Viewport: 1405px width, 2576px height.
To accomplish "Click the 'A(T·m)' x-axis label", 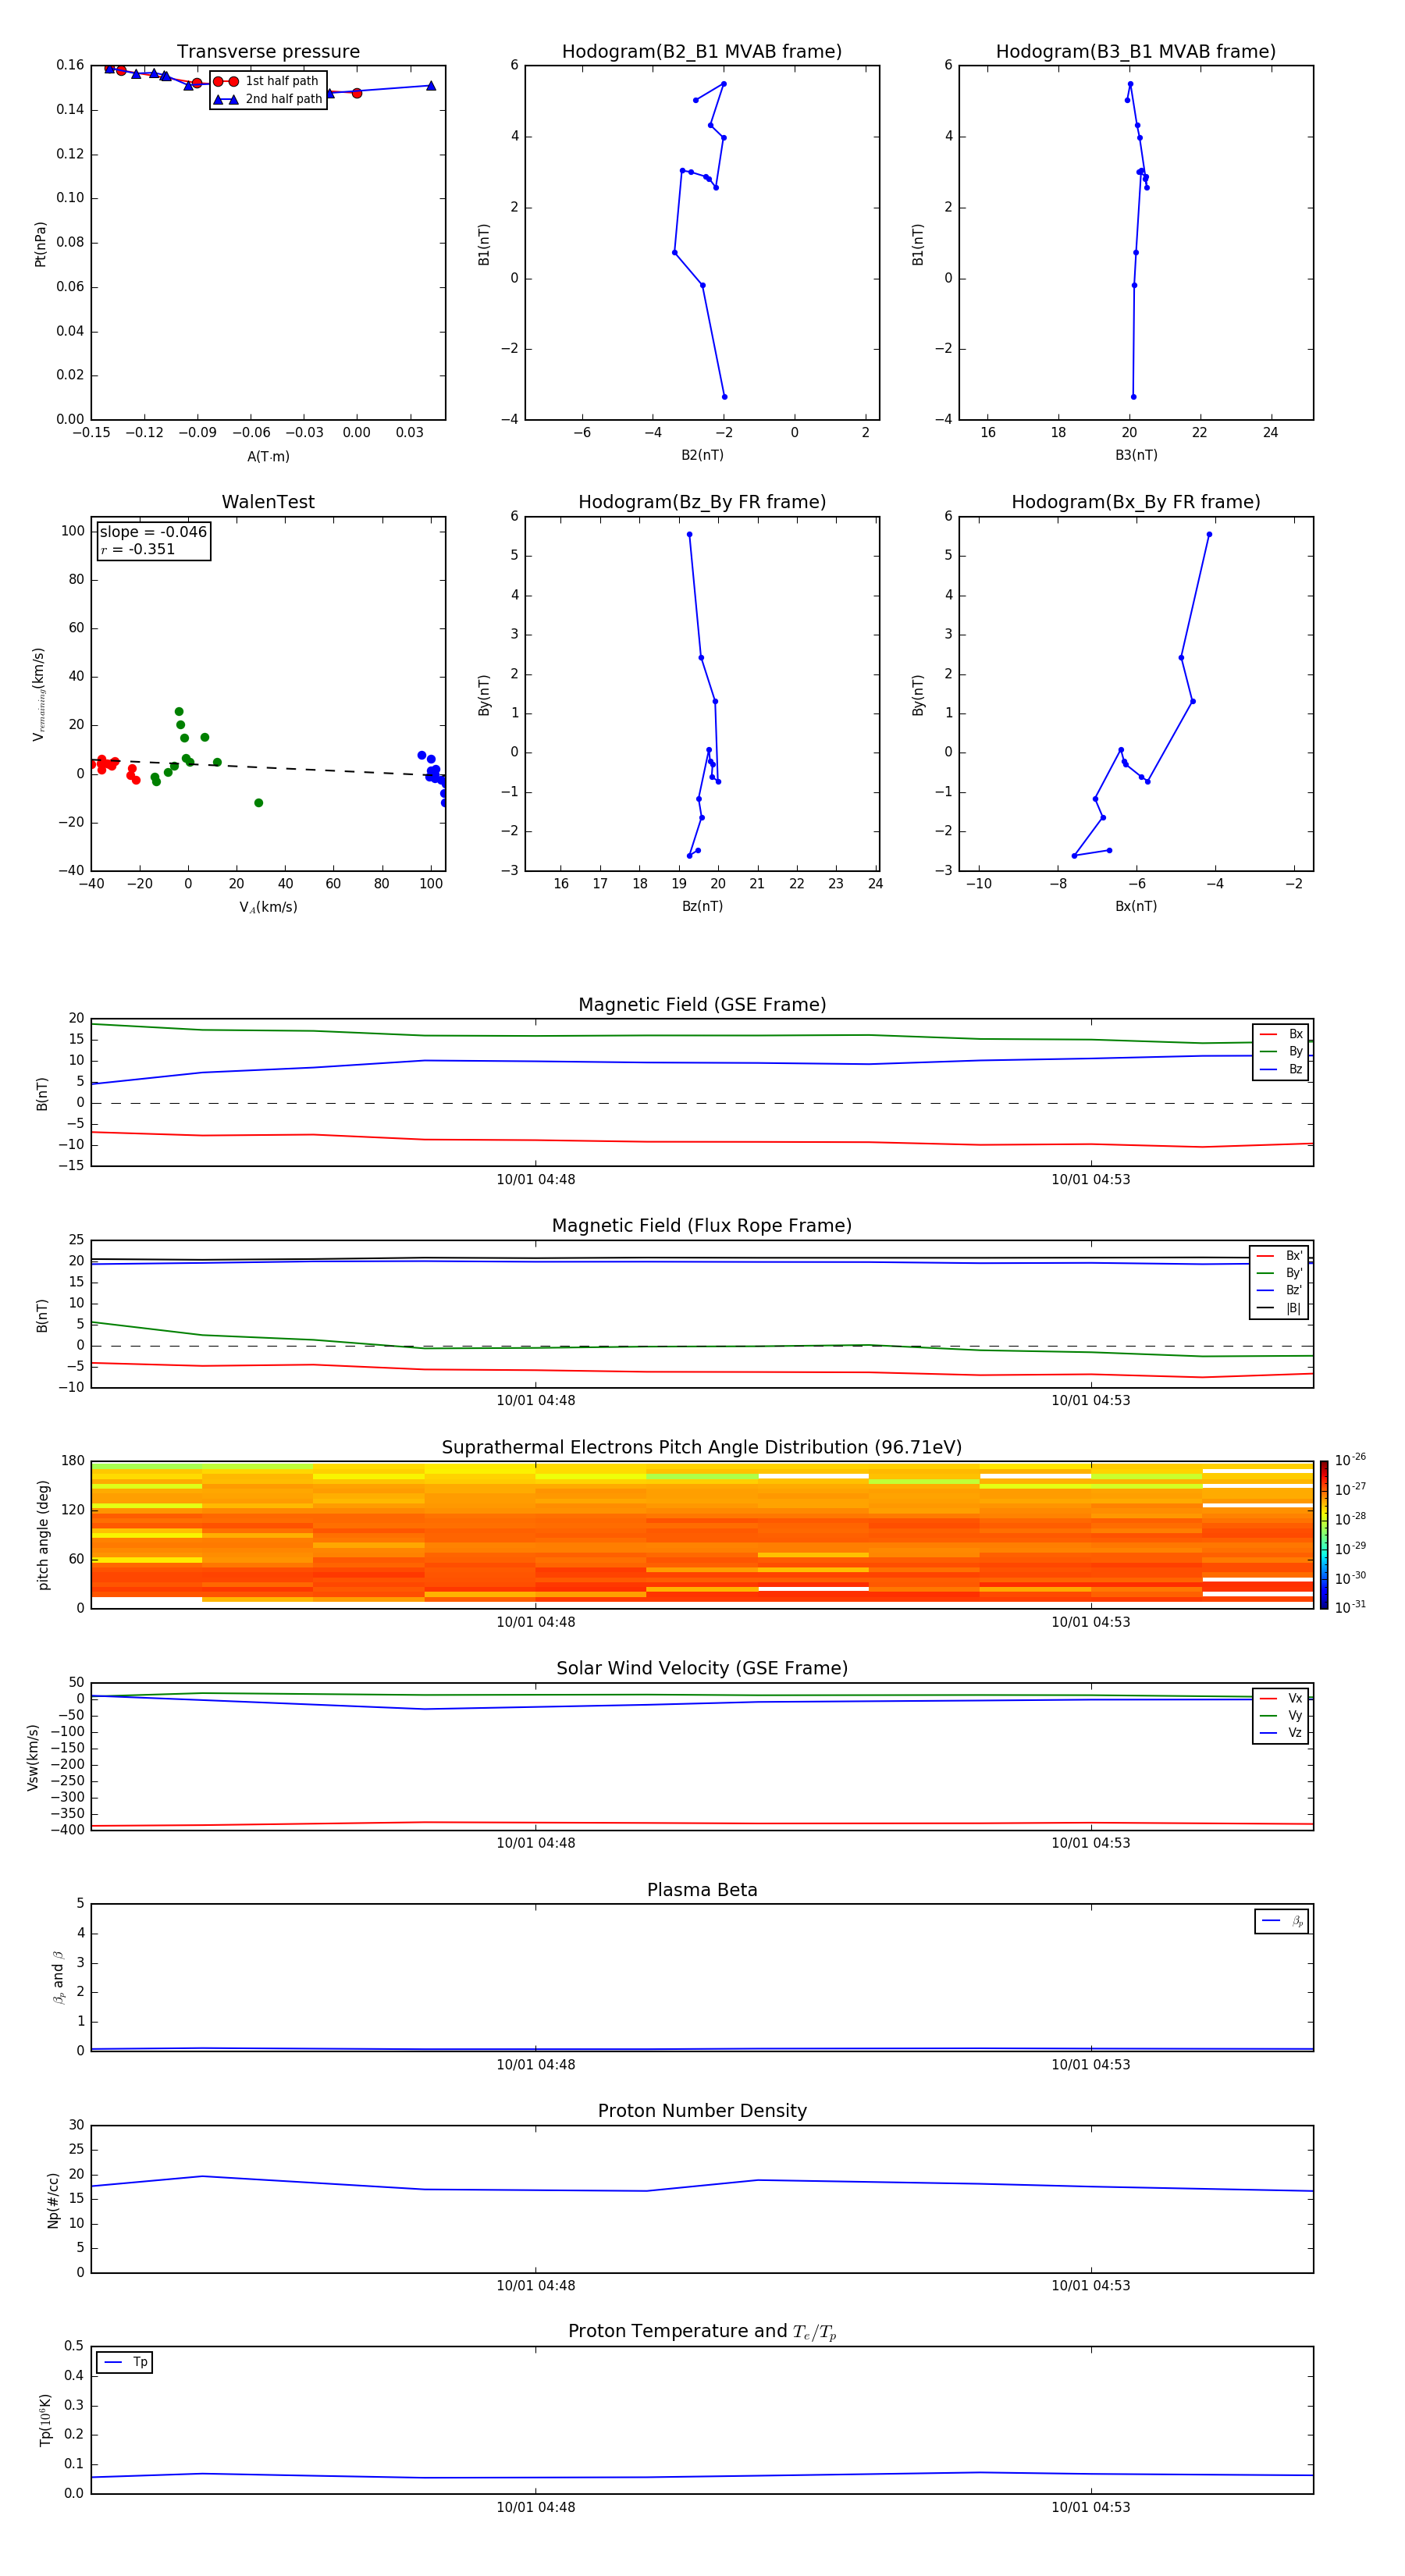I will [268, 457].
